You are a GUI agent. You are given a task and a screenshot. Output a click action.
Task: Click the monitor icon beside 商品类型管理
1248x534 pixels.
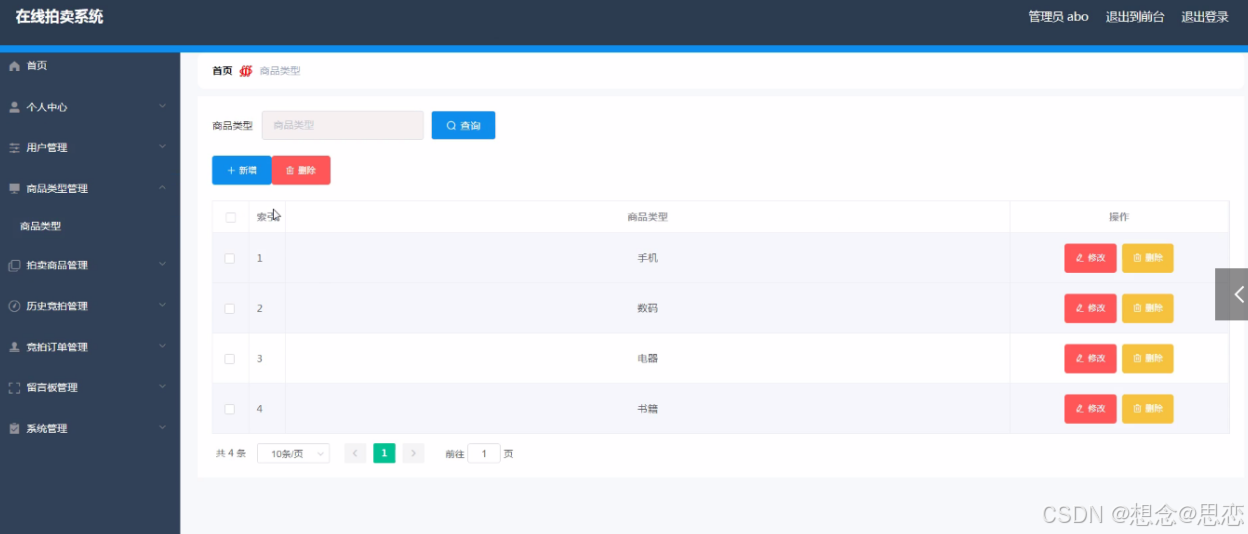click(14, 188)
